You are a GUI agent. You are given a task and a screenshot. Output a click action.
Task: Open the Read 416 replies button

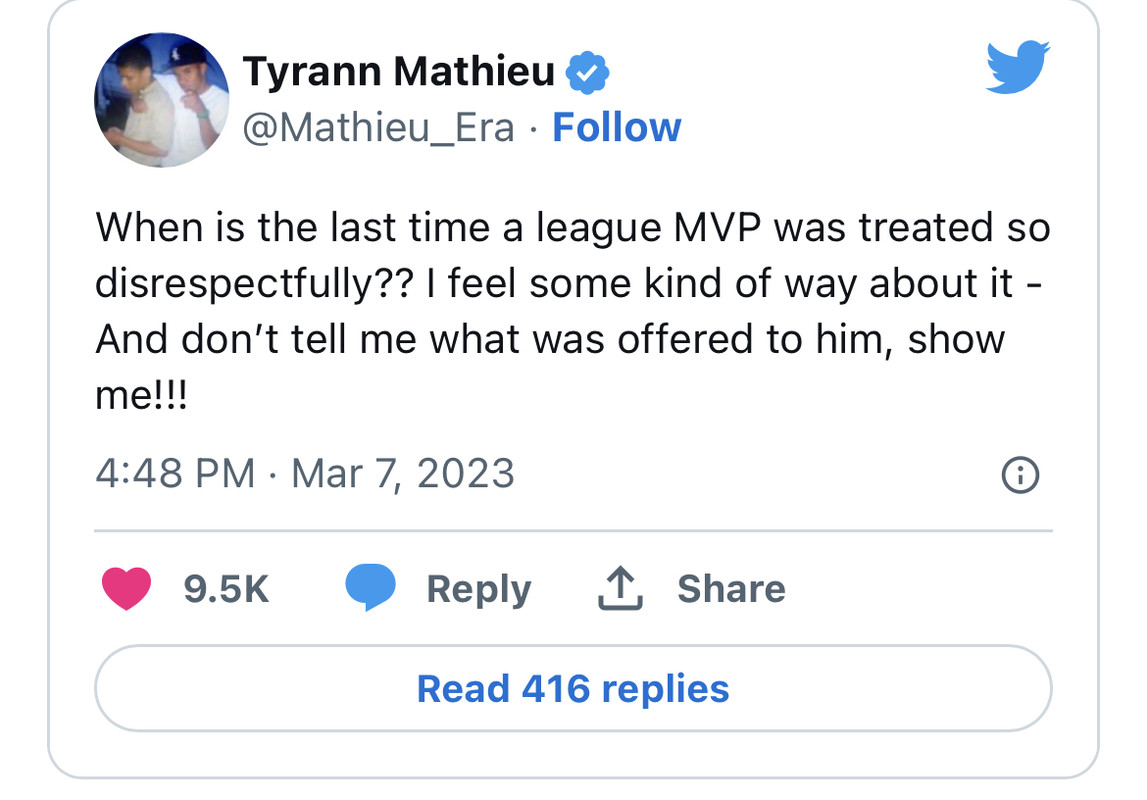(573, 689)
